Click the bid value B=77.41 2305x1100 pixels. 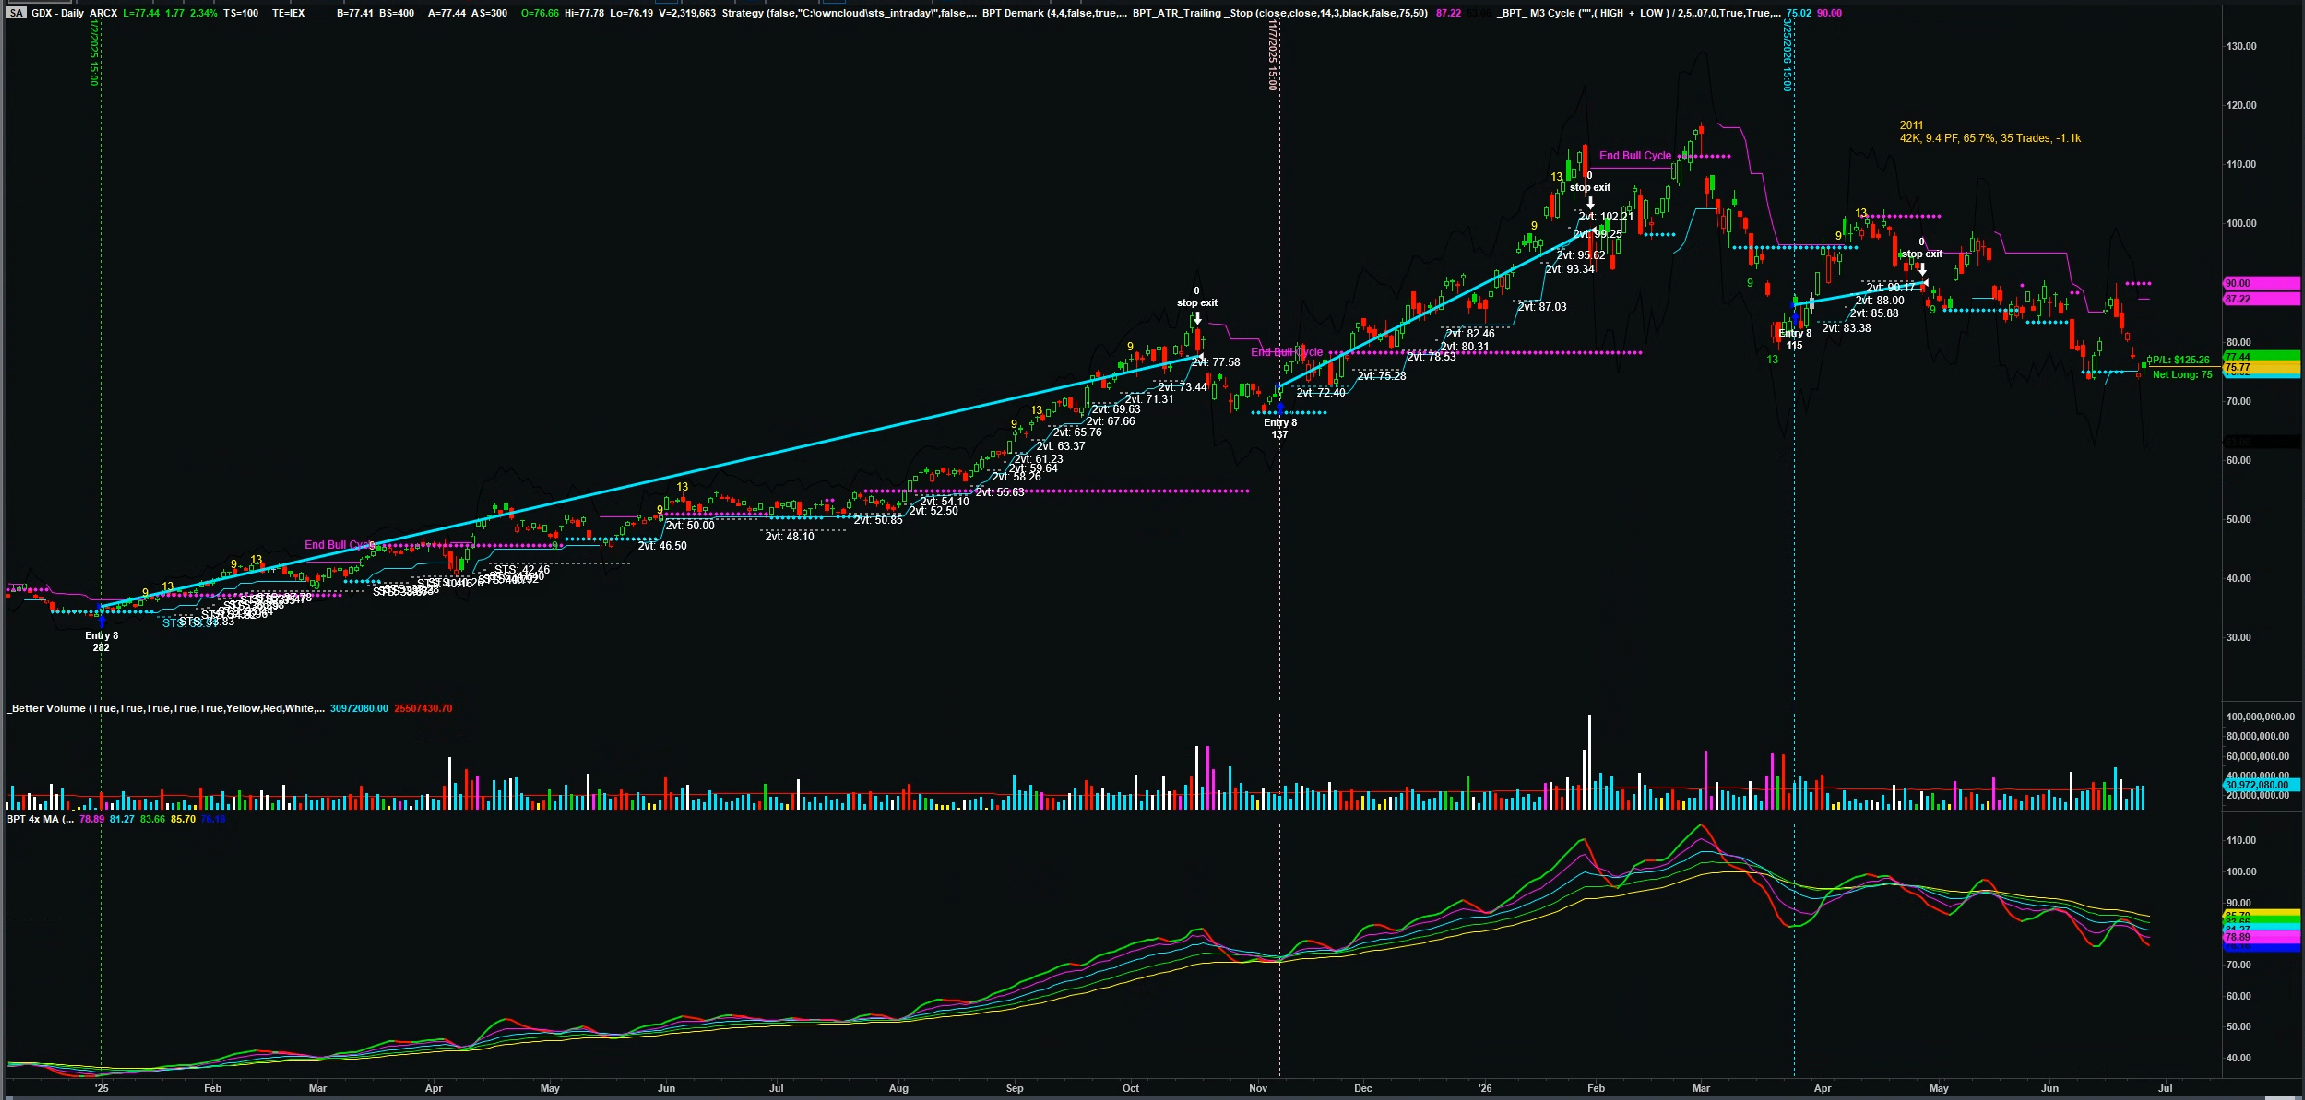[354, 13]
